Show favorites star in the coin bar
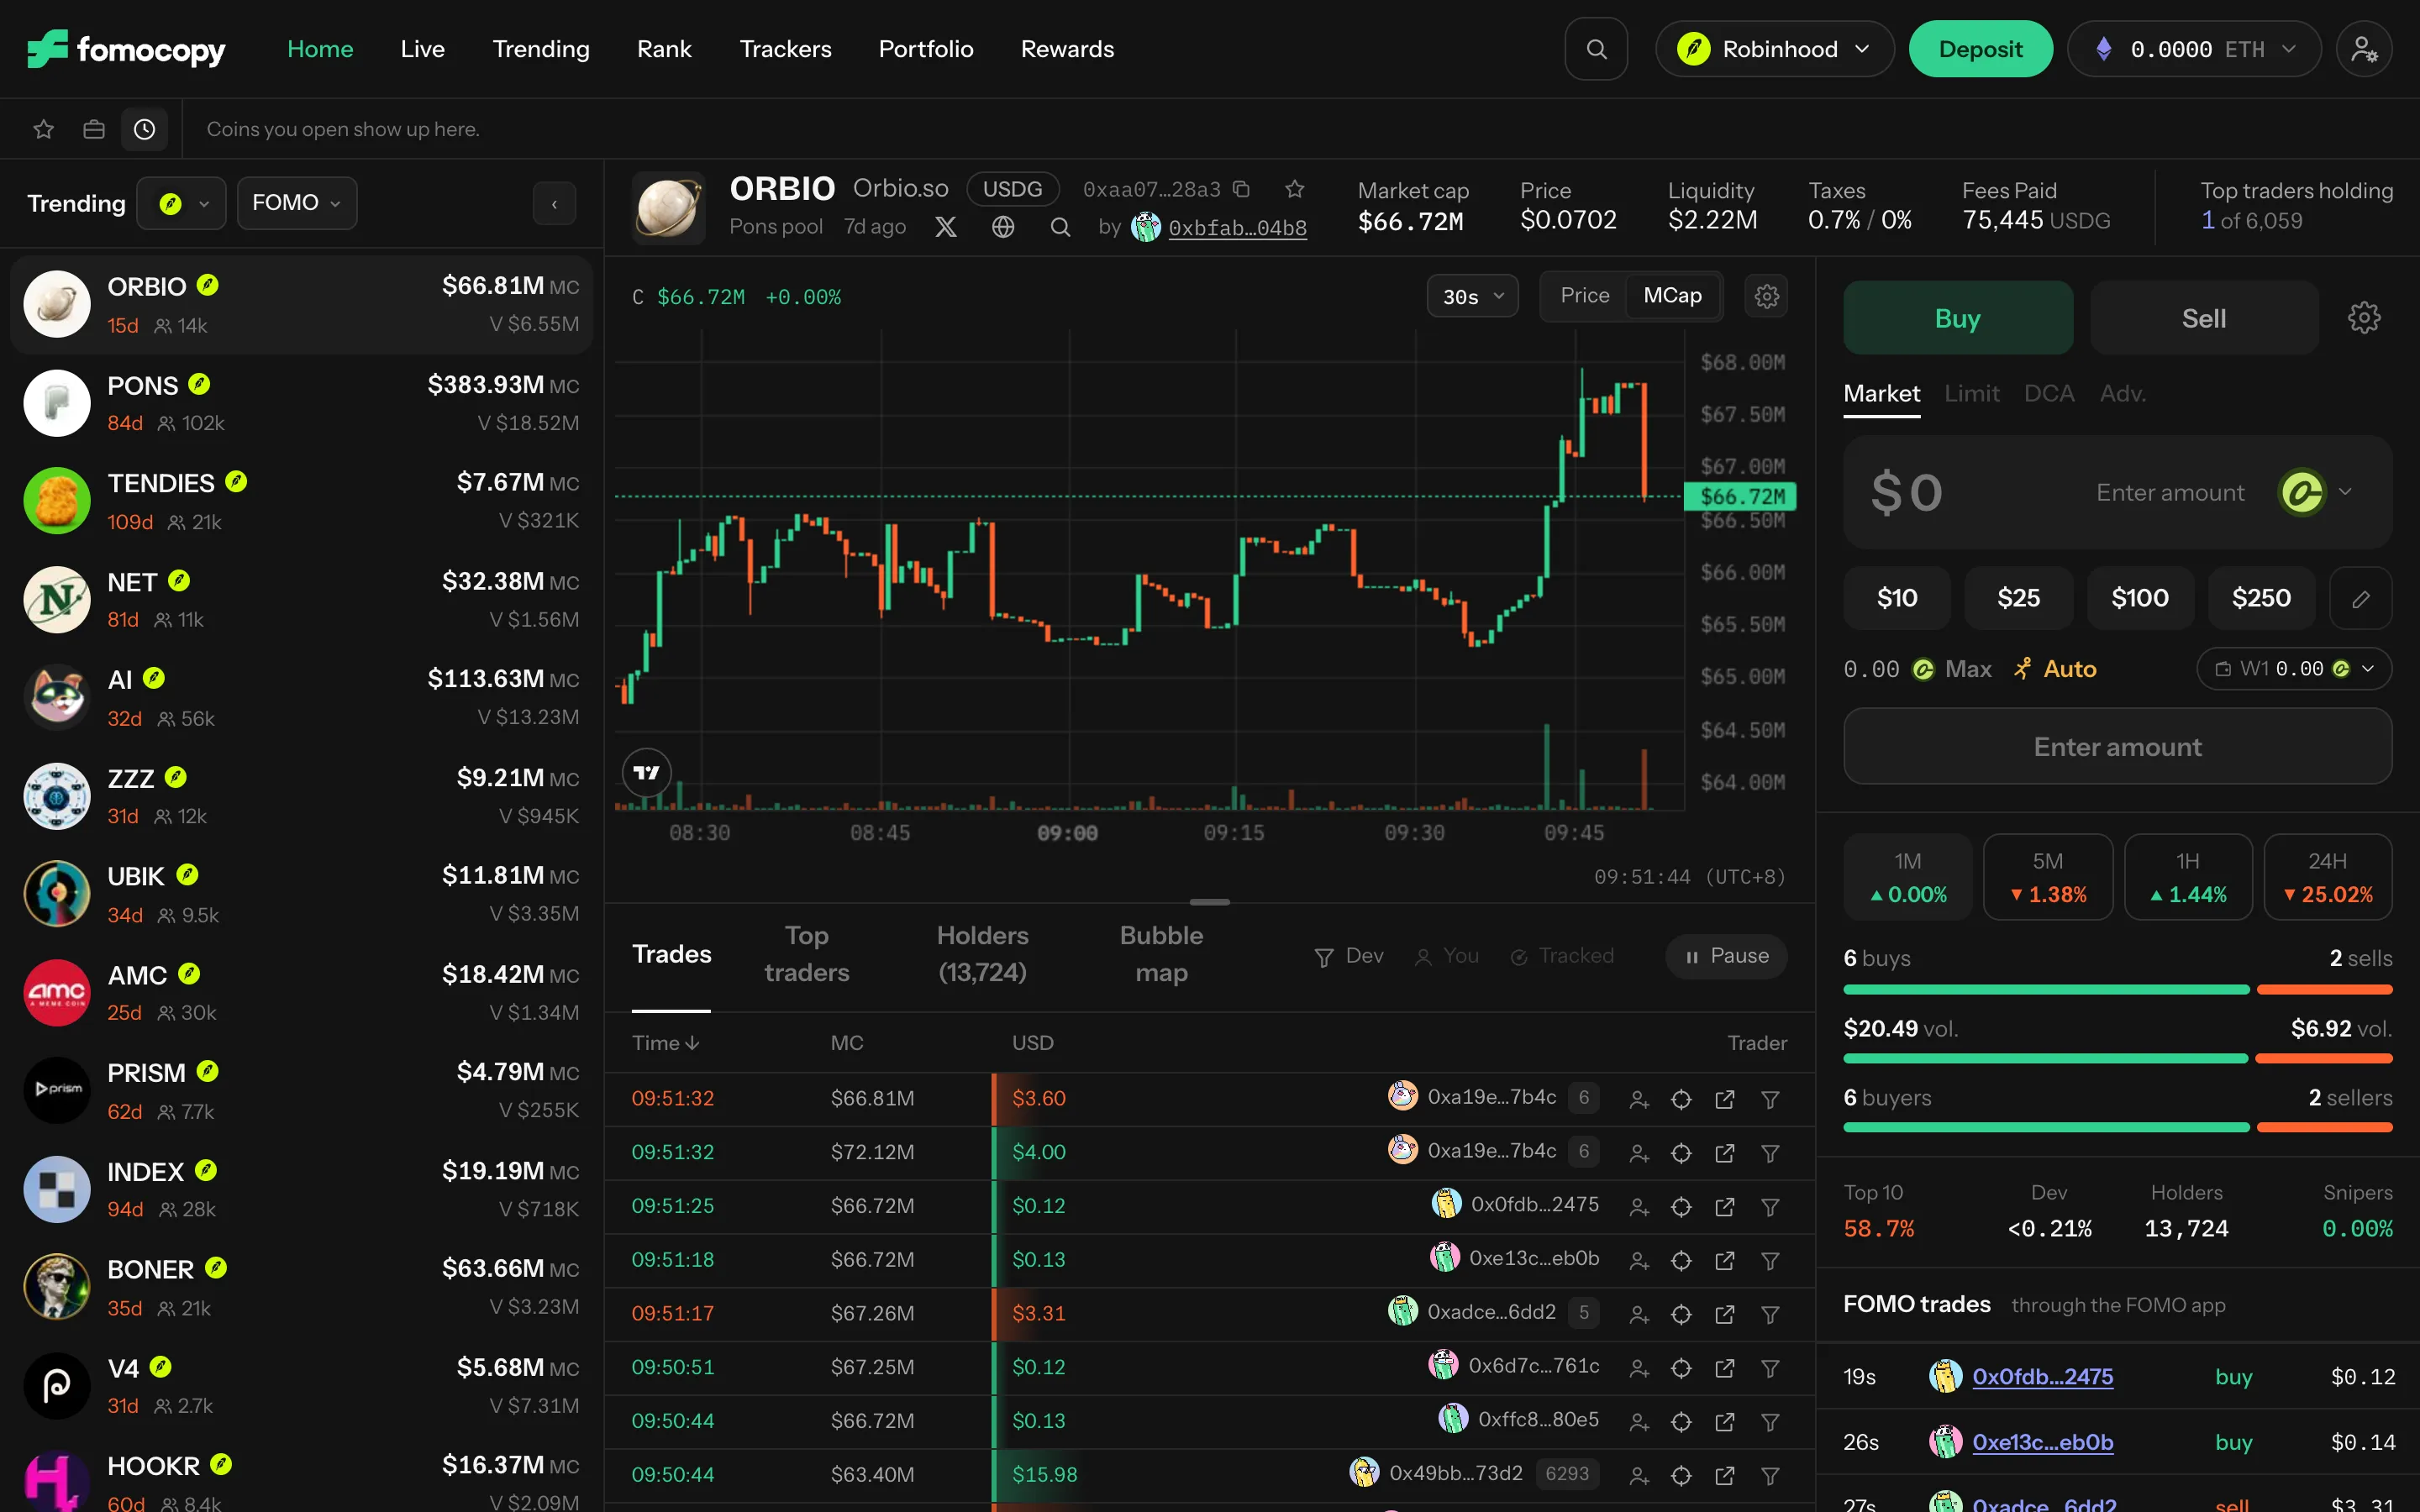Image resolution: width=2420 pixels, height=1512 pixels. coord(43,129)
